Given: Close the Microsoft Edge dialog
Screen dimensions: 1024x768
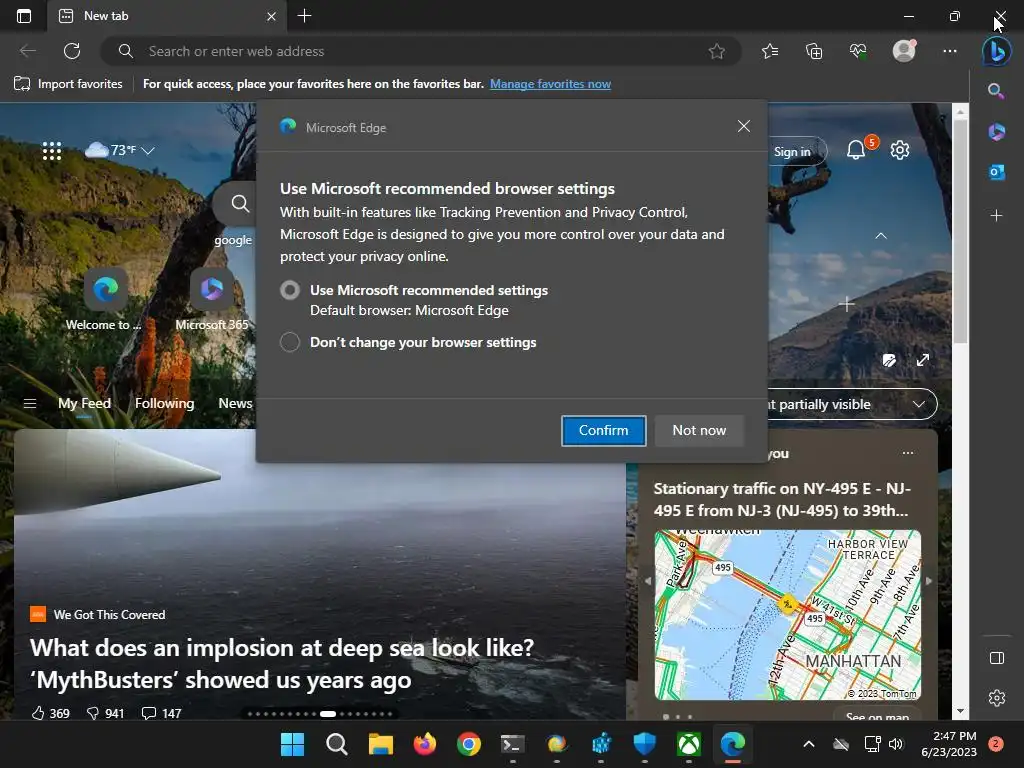Looking at the screenshot, I should tap(744, 126).
